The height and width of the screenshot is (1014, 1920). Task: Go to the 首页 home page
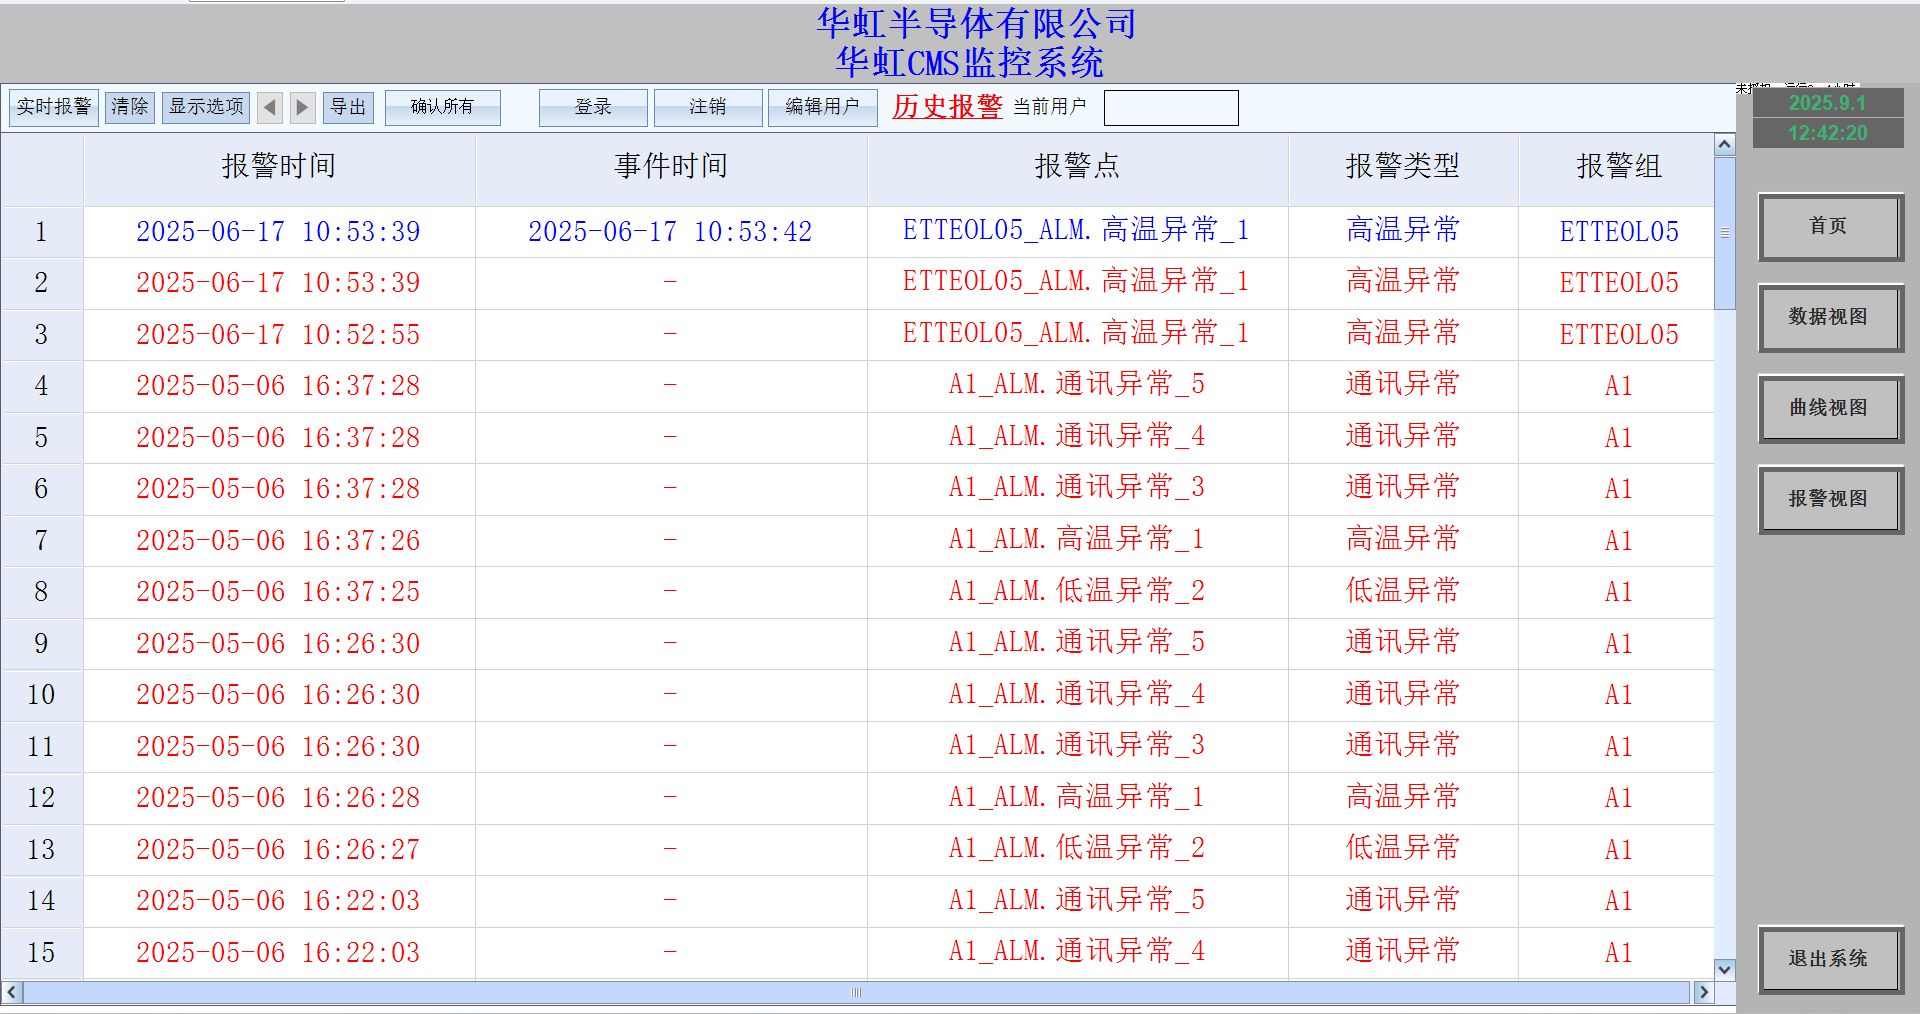(x=1830, y=227)
